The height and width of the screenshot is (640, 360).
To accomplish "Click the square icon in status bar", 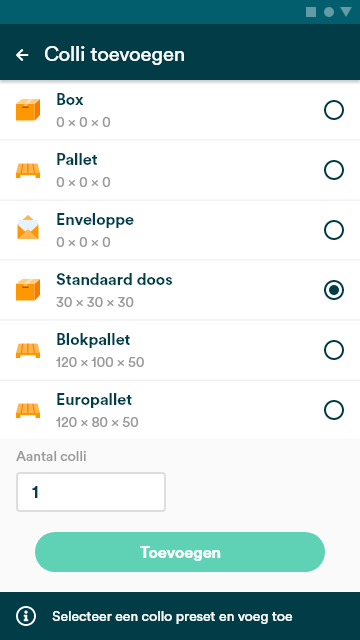I will (311, 12).
